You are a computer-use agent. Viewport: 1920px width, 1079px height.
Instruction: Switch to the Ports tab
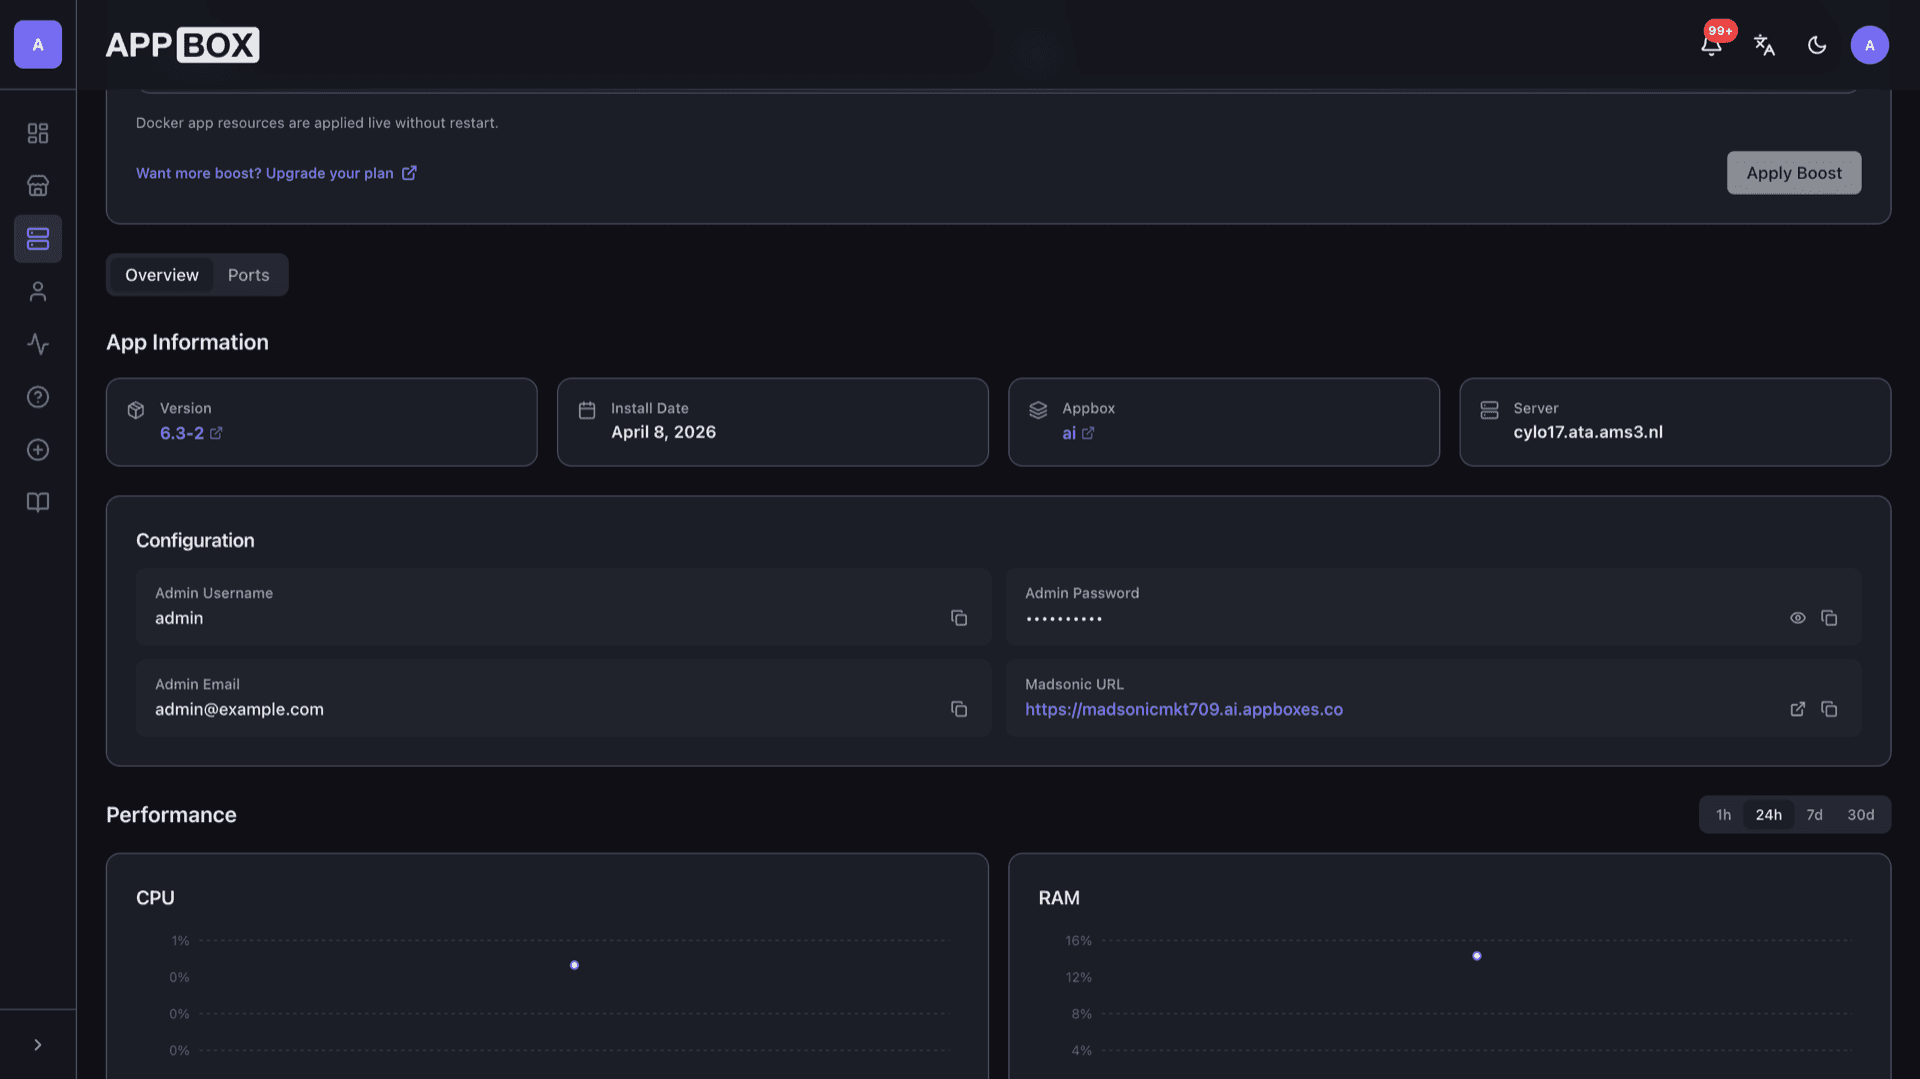click(248, 275)
